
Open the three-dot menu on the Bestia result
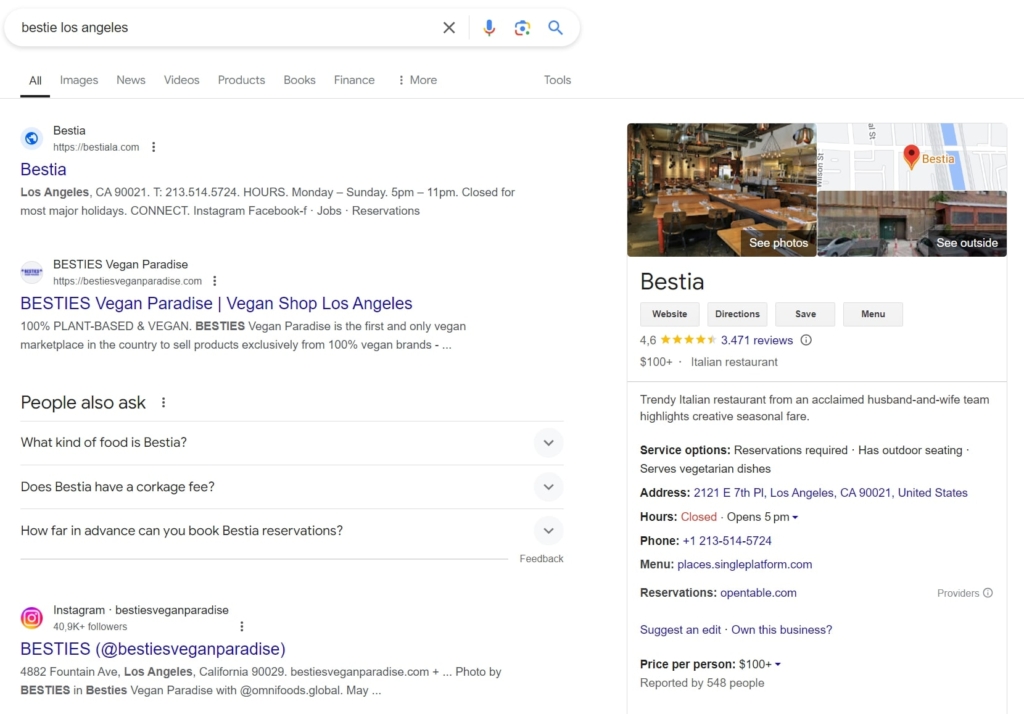coord(153,146)
